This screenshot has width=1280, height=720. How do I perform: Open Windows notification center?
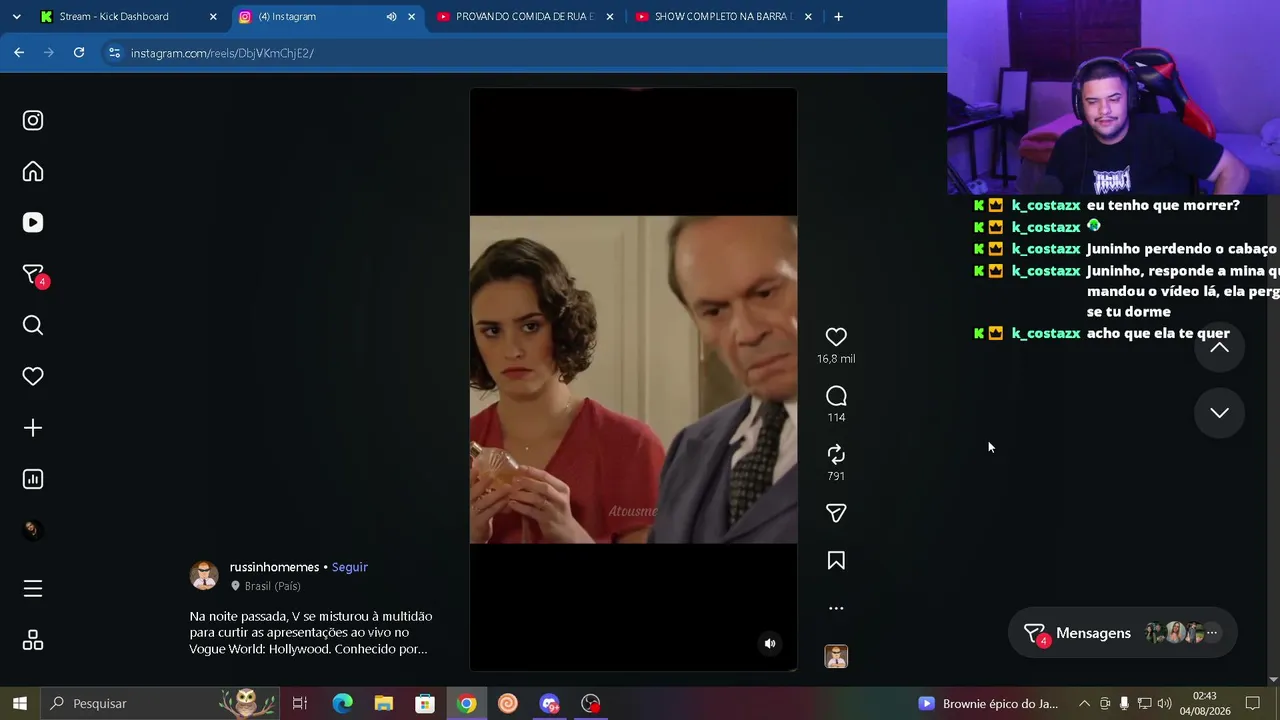coord(1252,704)
